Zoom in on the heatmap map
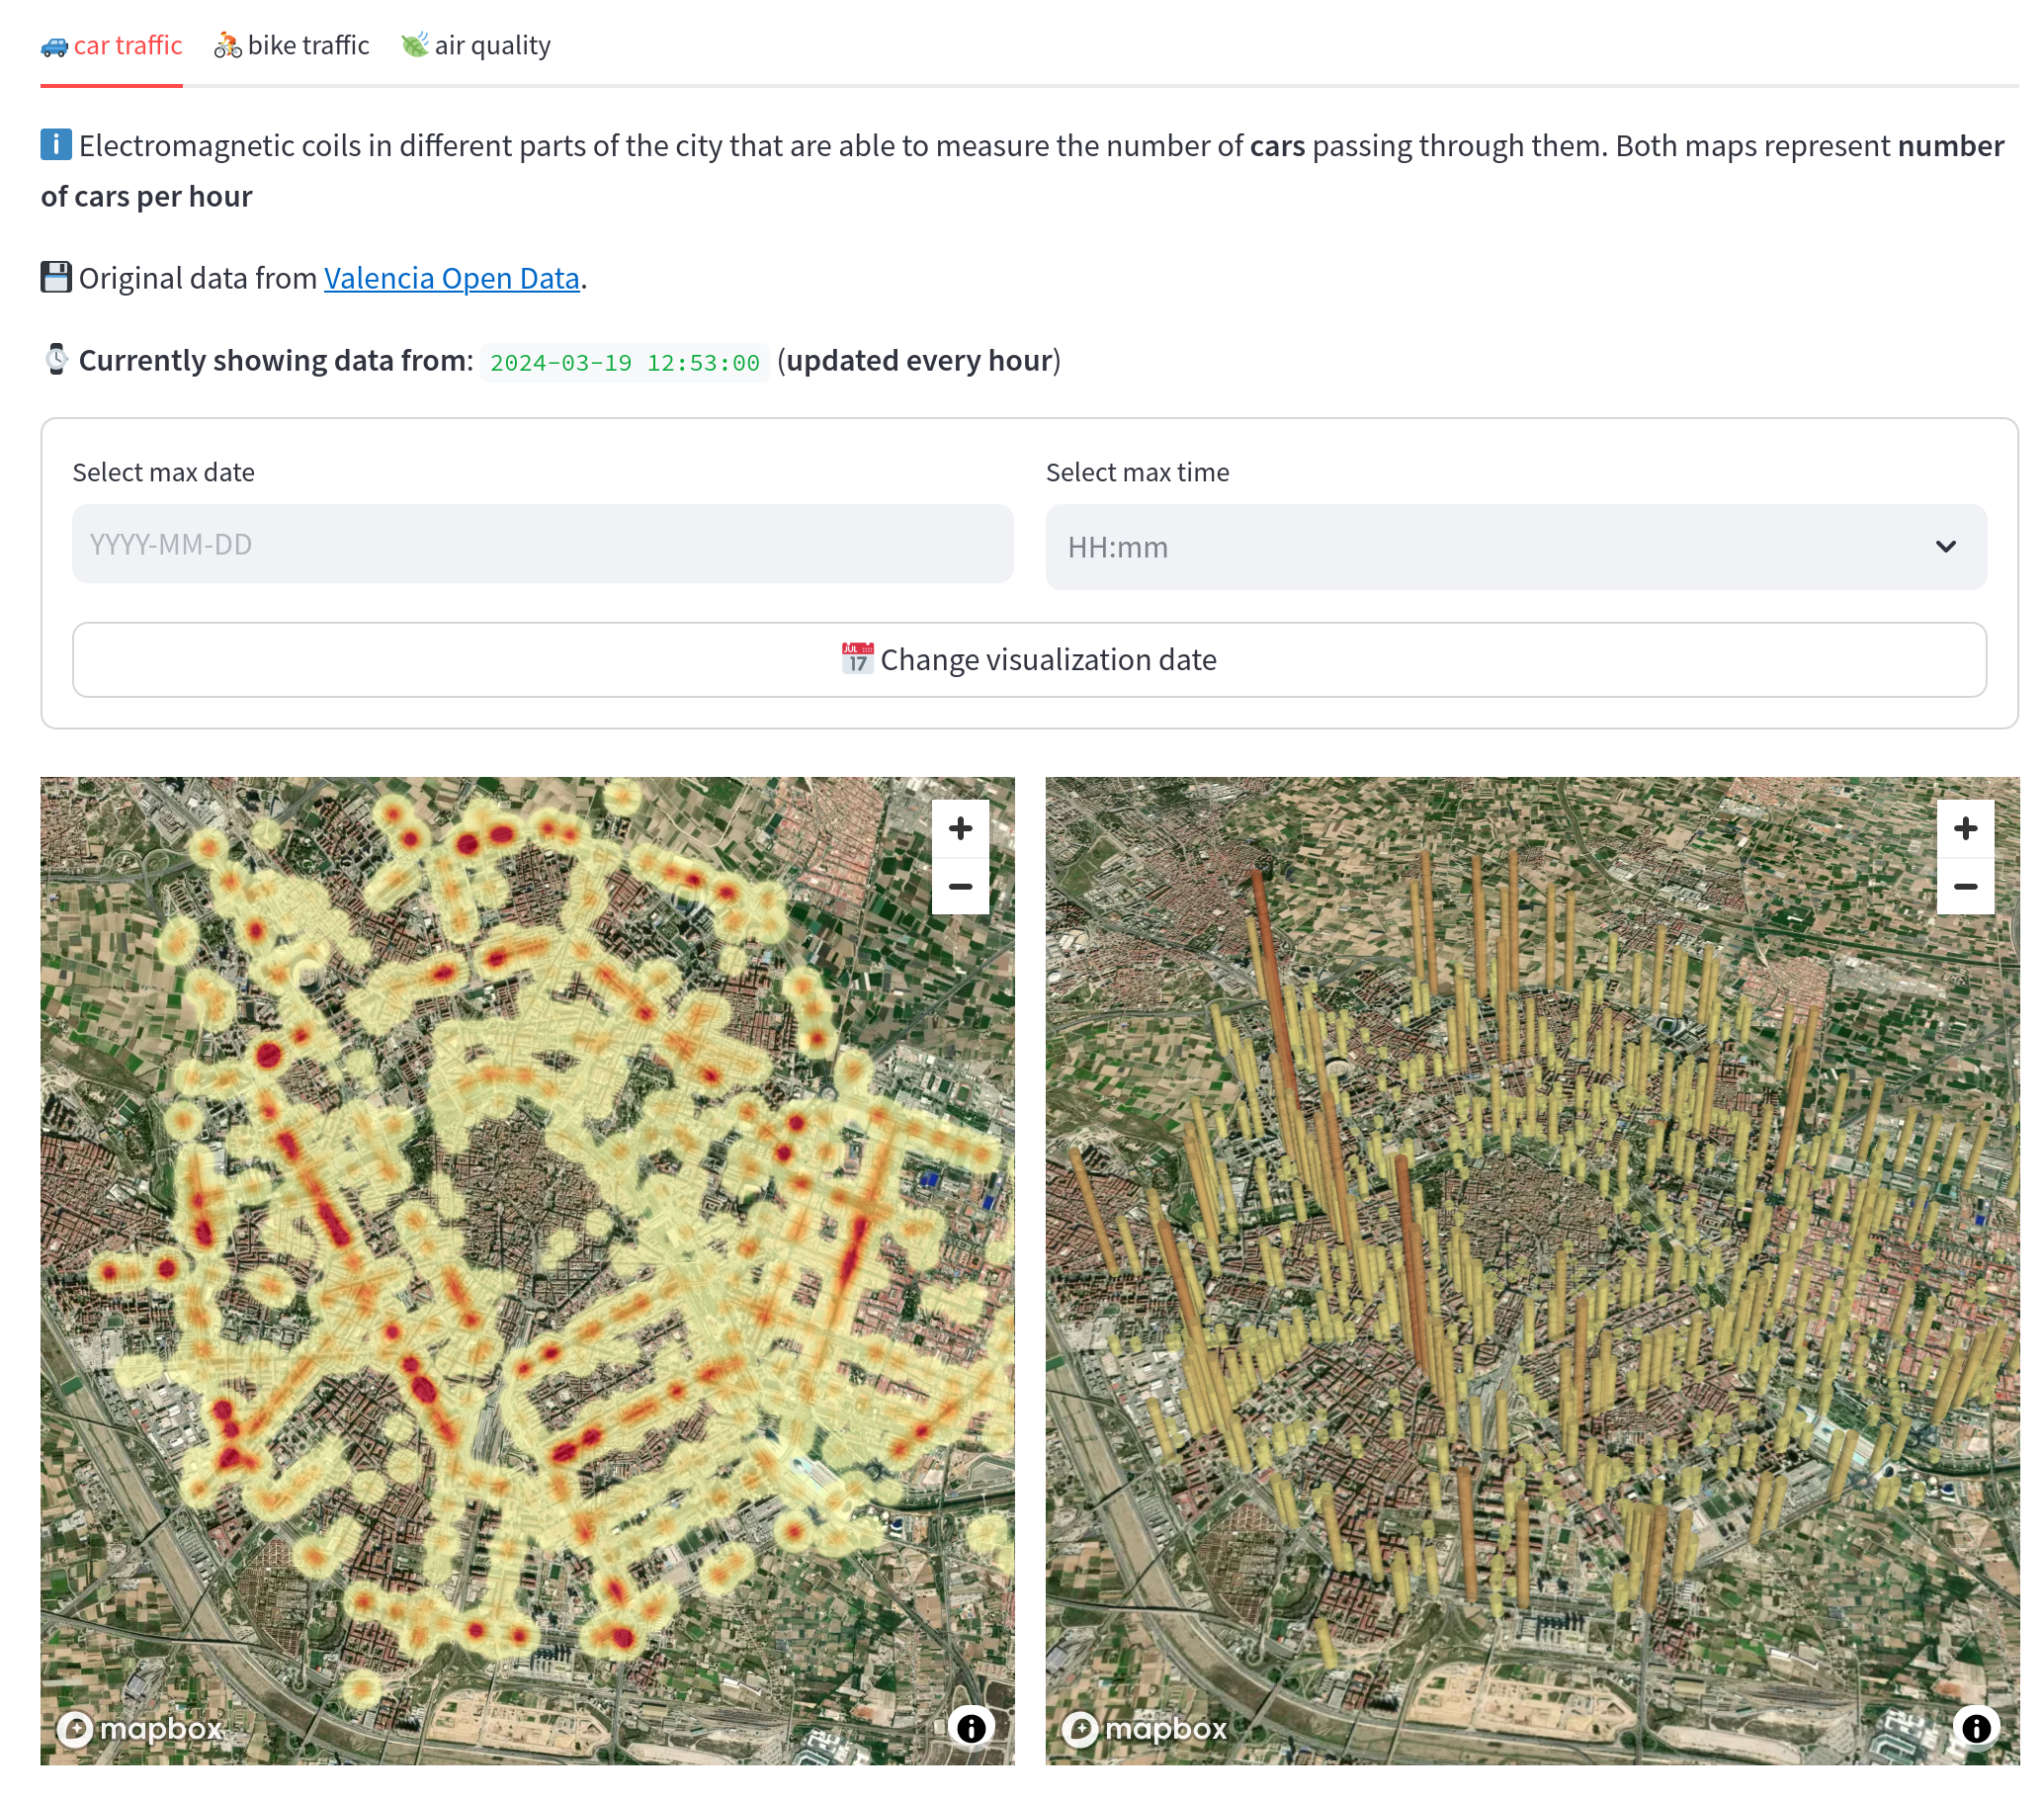This screenshot has width=2044, height=1799. (x=960, y=828)
